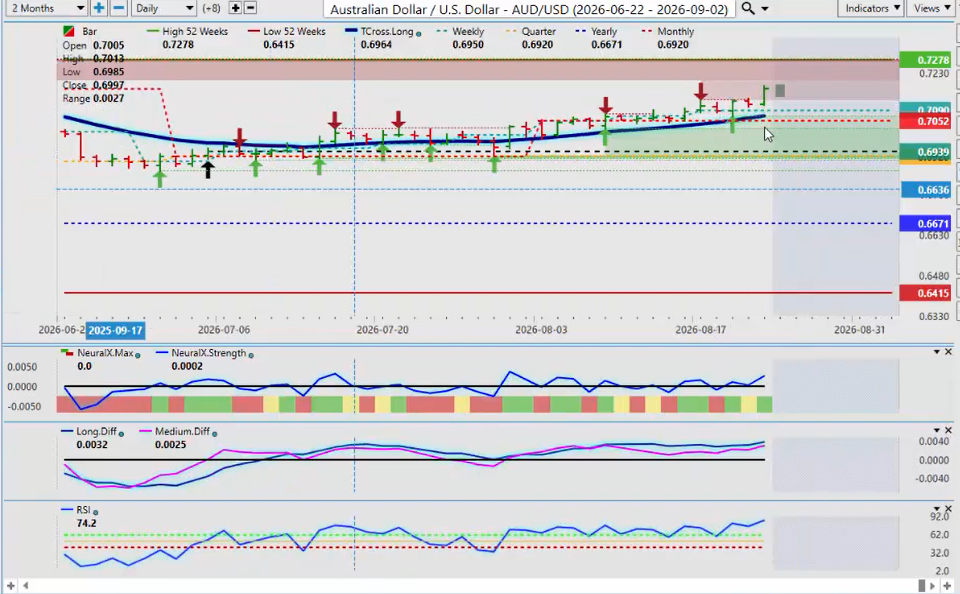Click the TCross.Long settings dot
The image size is (960, 594).
[419, 34]
